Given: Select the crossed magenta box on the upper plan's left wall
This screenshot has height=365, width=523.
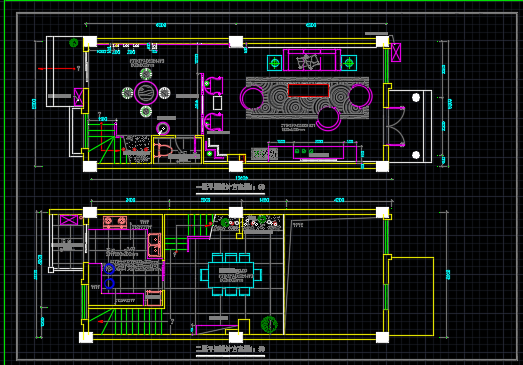Looking at the screenshot, I should click(78, 97).
